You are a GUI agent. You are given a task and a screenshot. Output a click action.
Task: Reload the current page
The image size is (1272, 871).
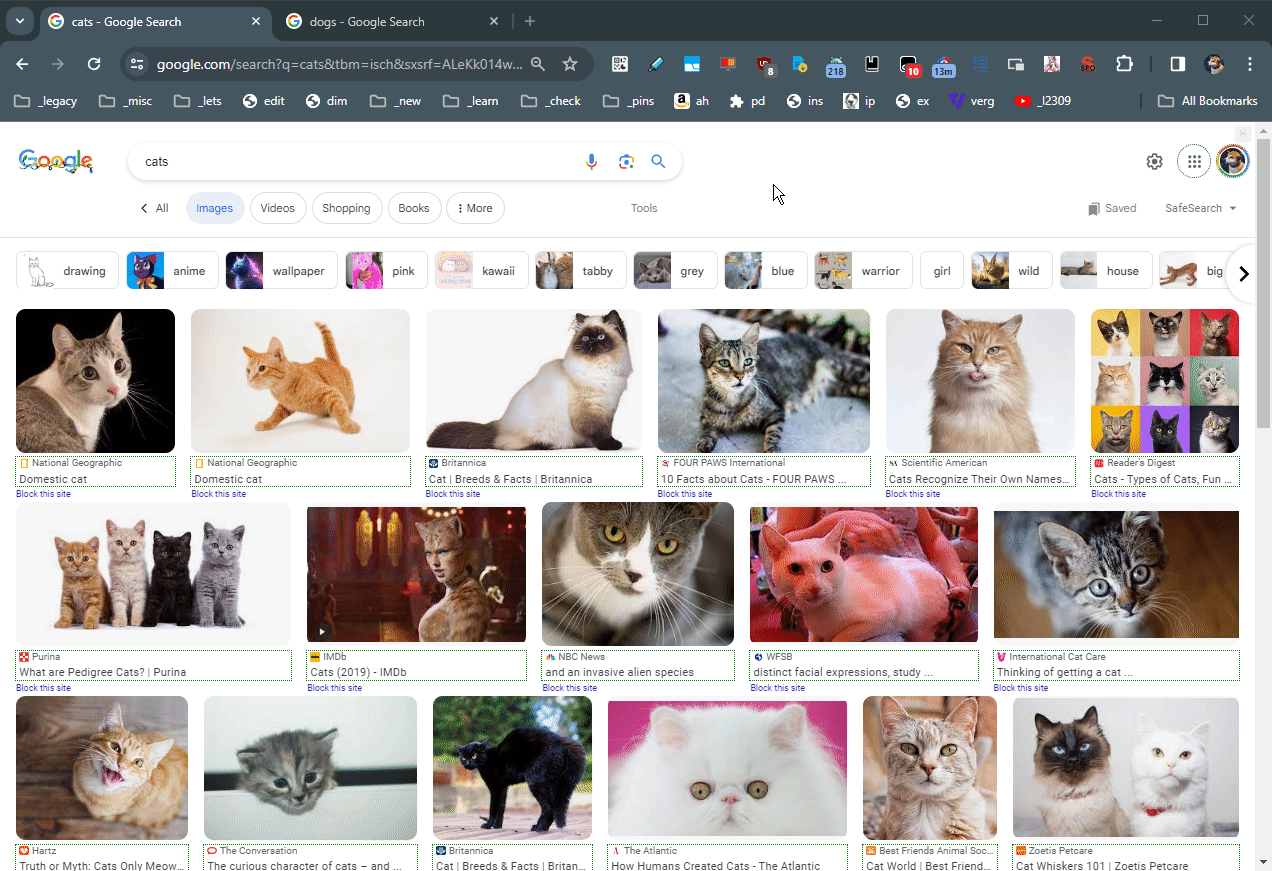tap(94, 64)
